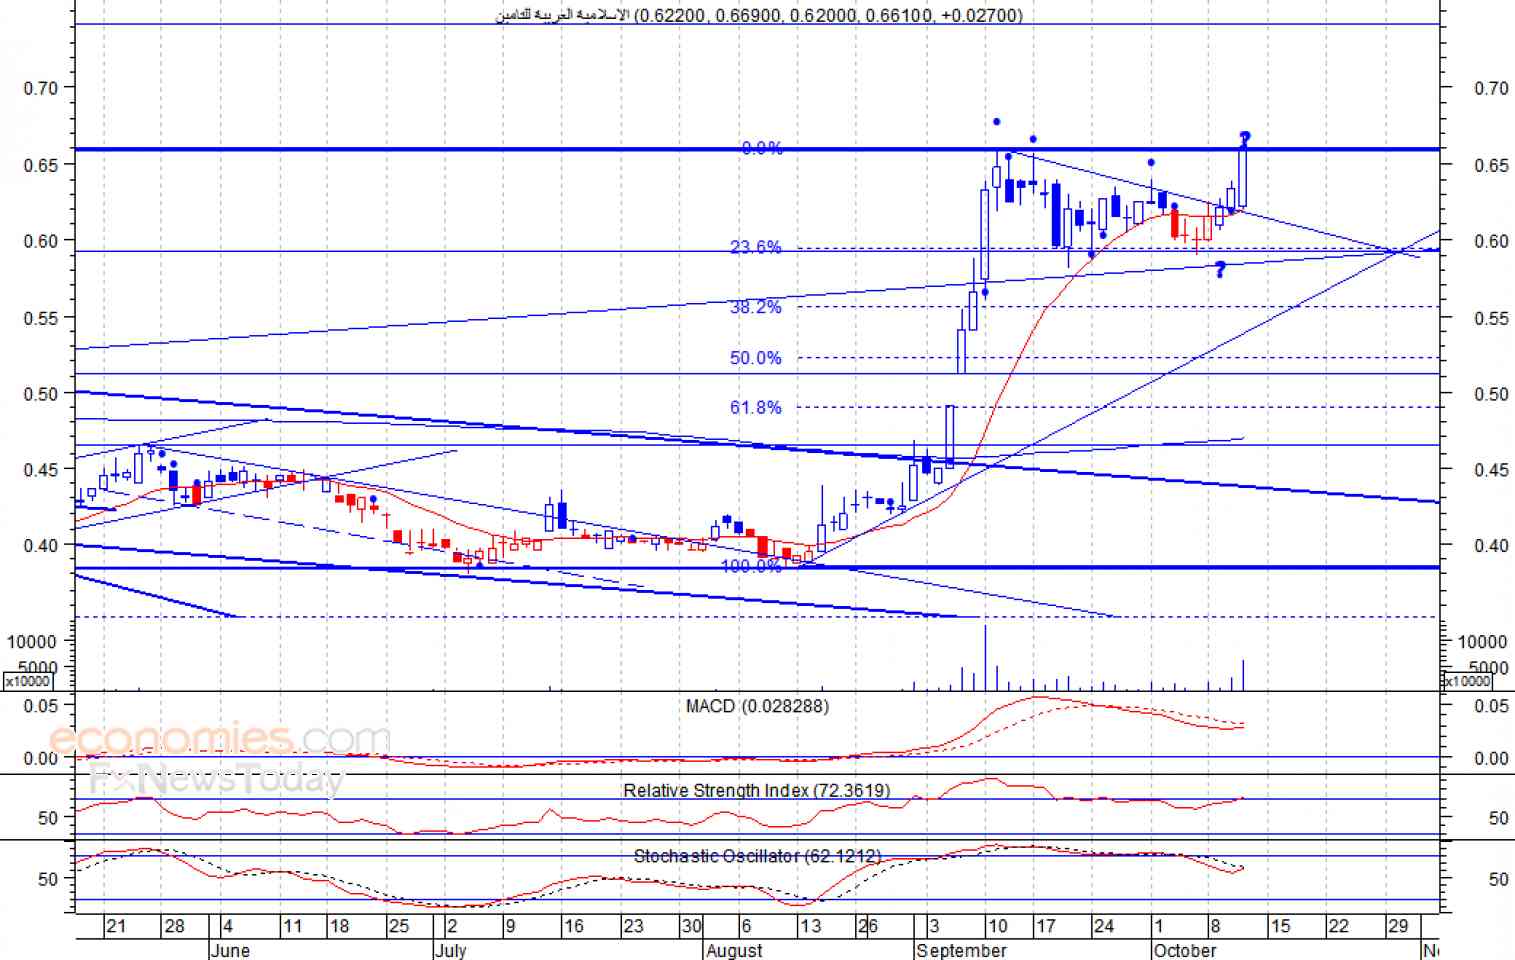This screenshot has width=1515, height=960.
Task: Click the 100.0% Fibonacci level label
Action: tap(752, 566)
